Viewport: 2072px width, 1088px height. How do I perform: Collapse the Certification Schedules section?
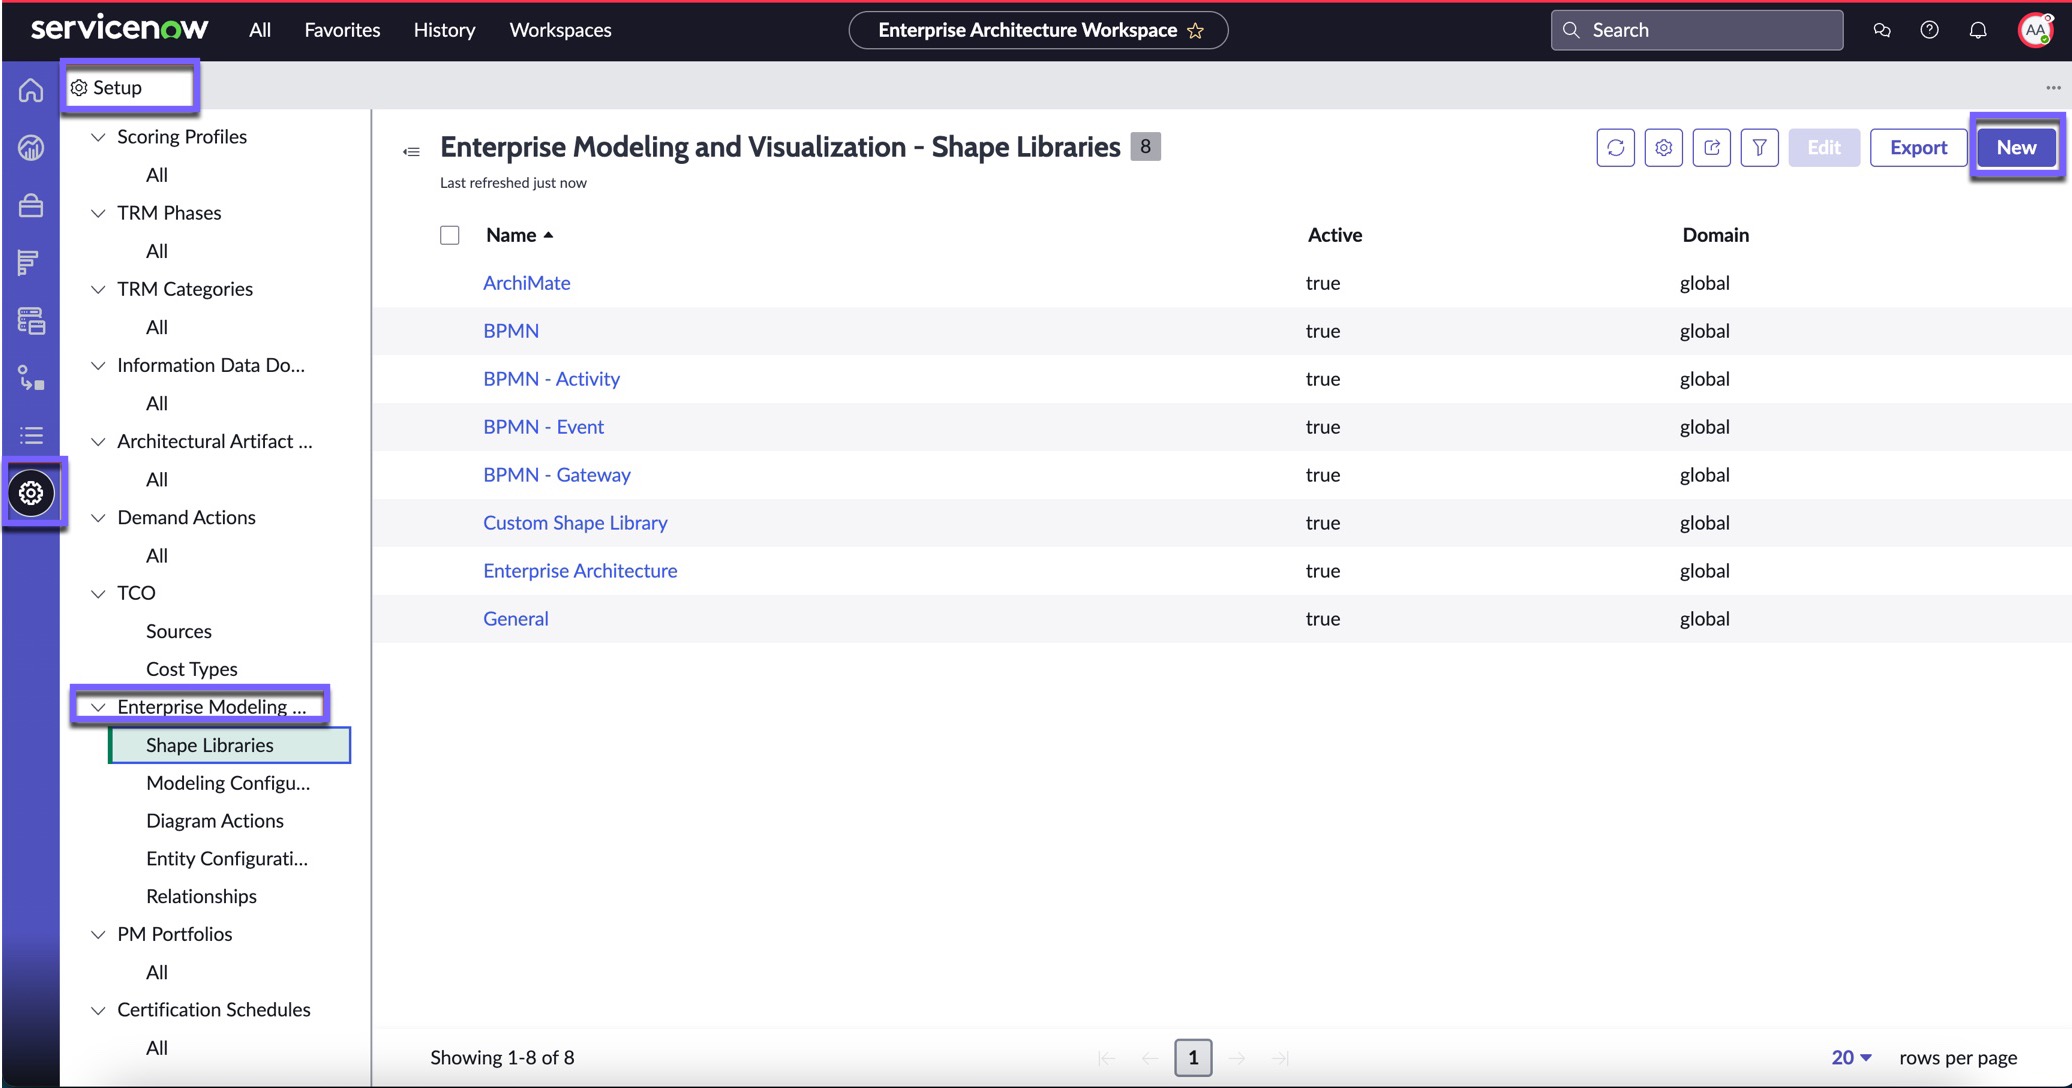98,1011
